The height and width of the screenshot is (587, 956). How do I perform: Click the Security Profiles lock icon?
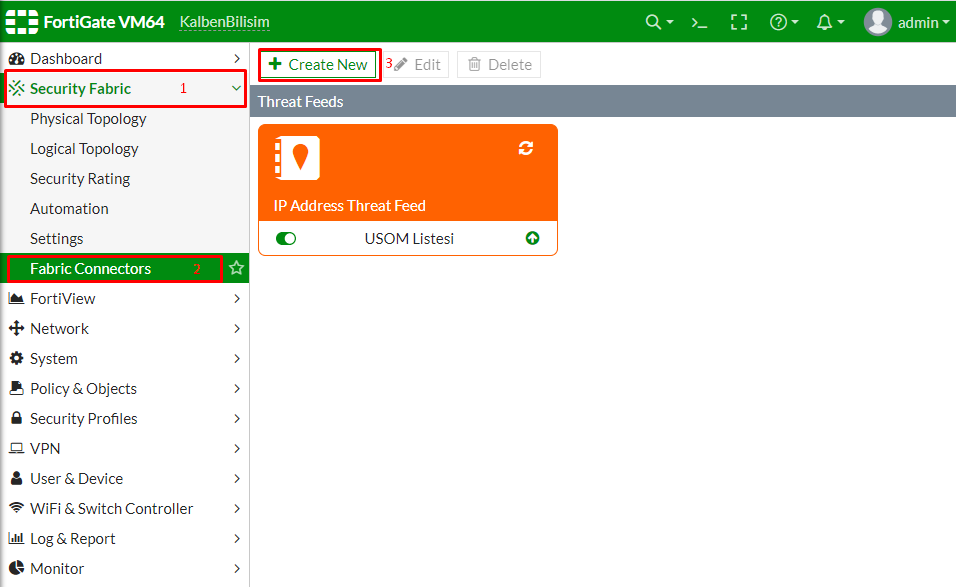pyautogui.click(x=16, y=418)
